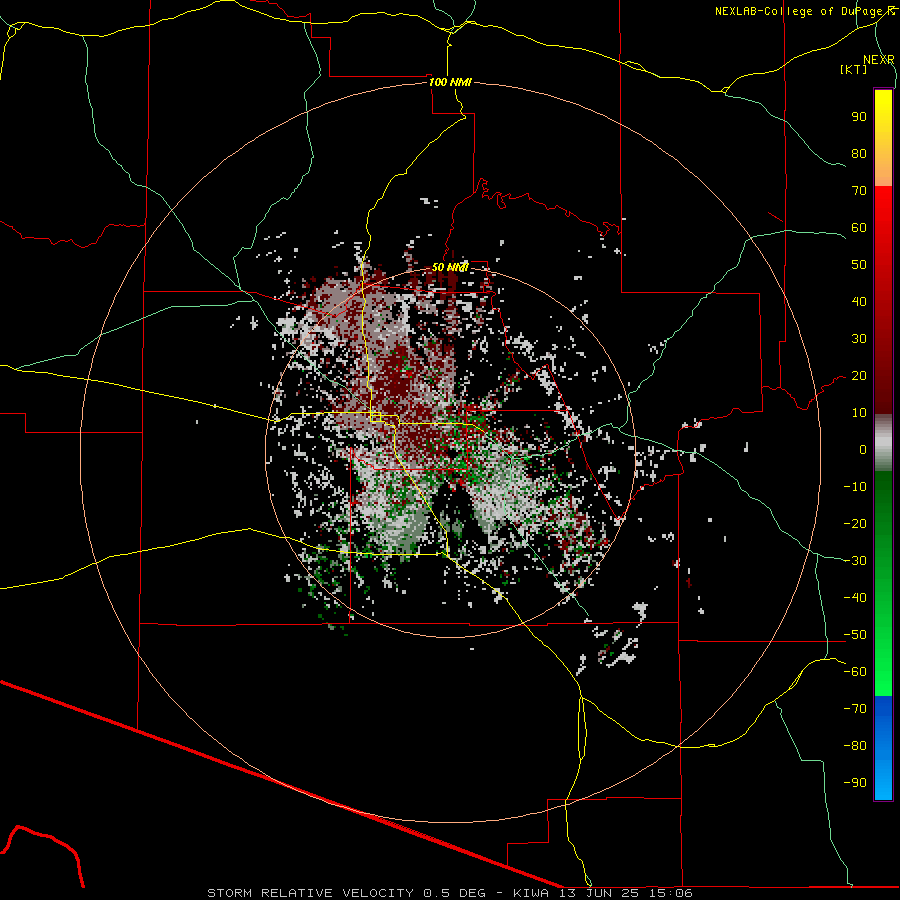Click the [KT] units label above the scale
900x900 pixels.
pyautogui.click(x=854, y=69)
